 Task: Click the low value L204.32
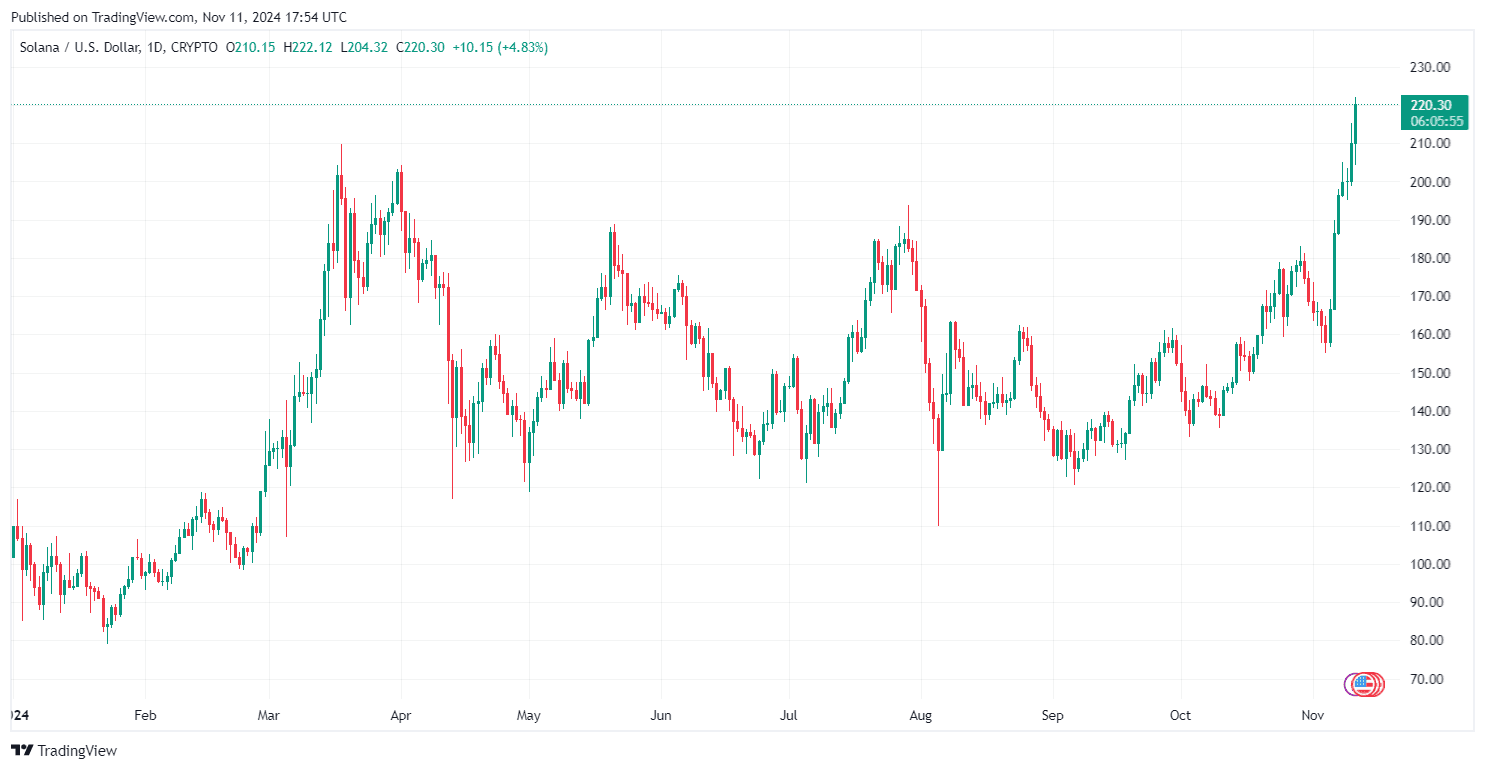pyautogui.click(x=364, y=47)
